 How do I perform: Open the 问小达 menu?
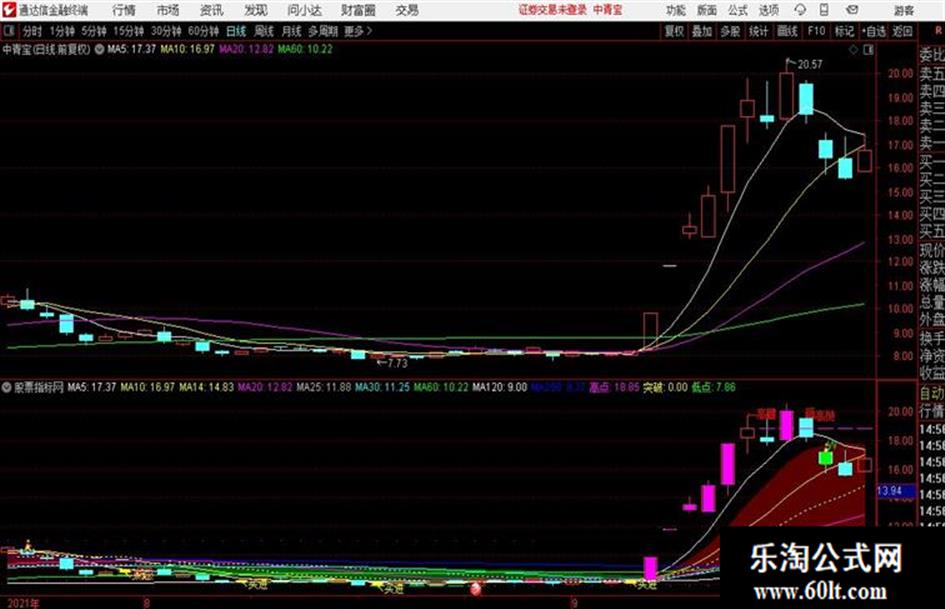[304, 10]
